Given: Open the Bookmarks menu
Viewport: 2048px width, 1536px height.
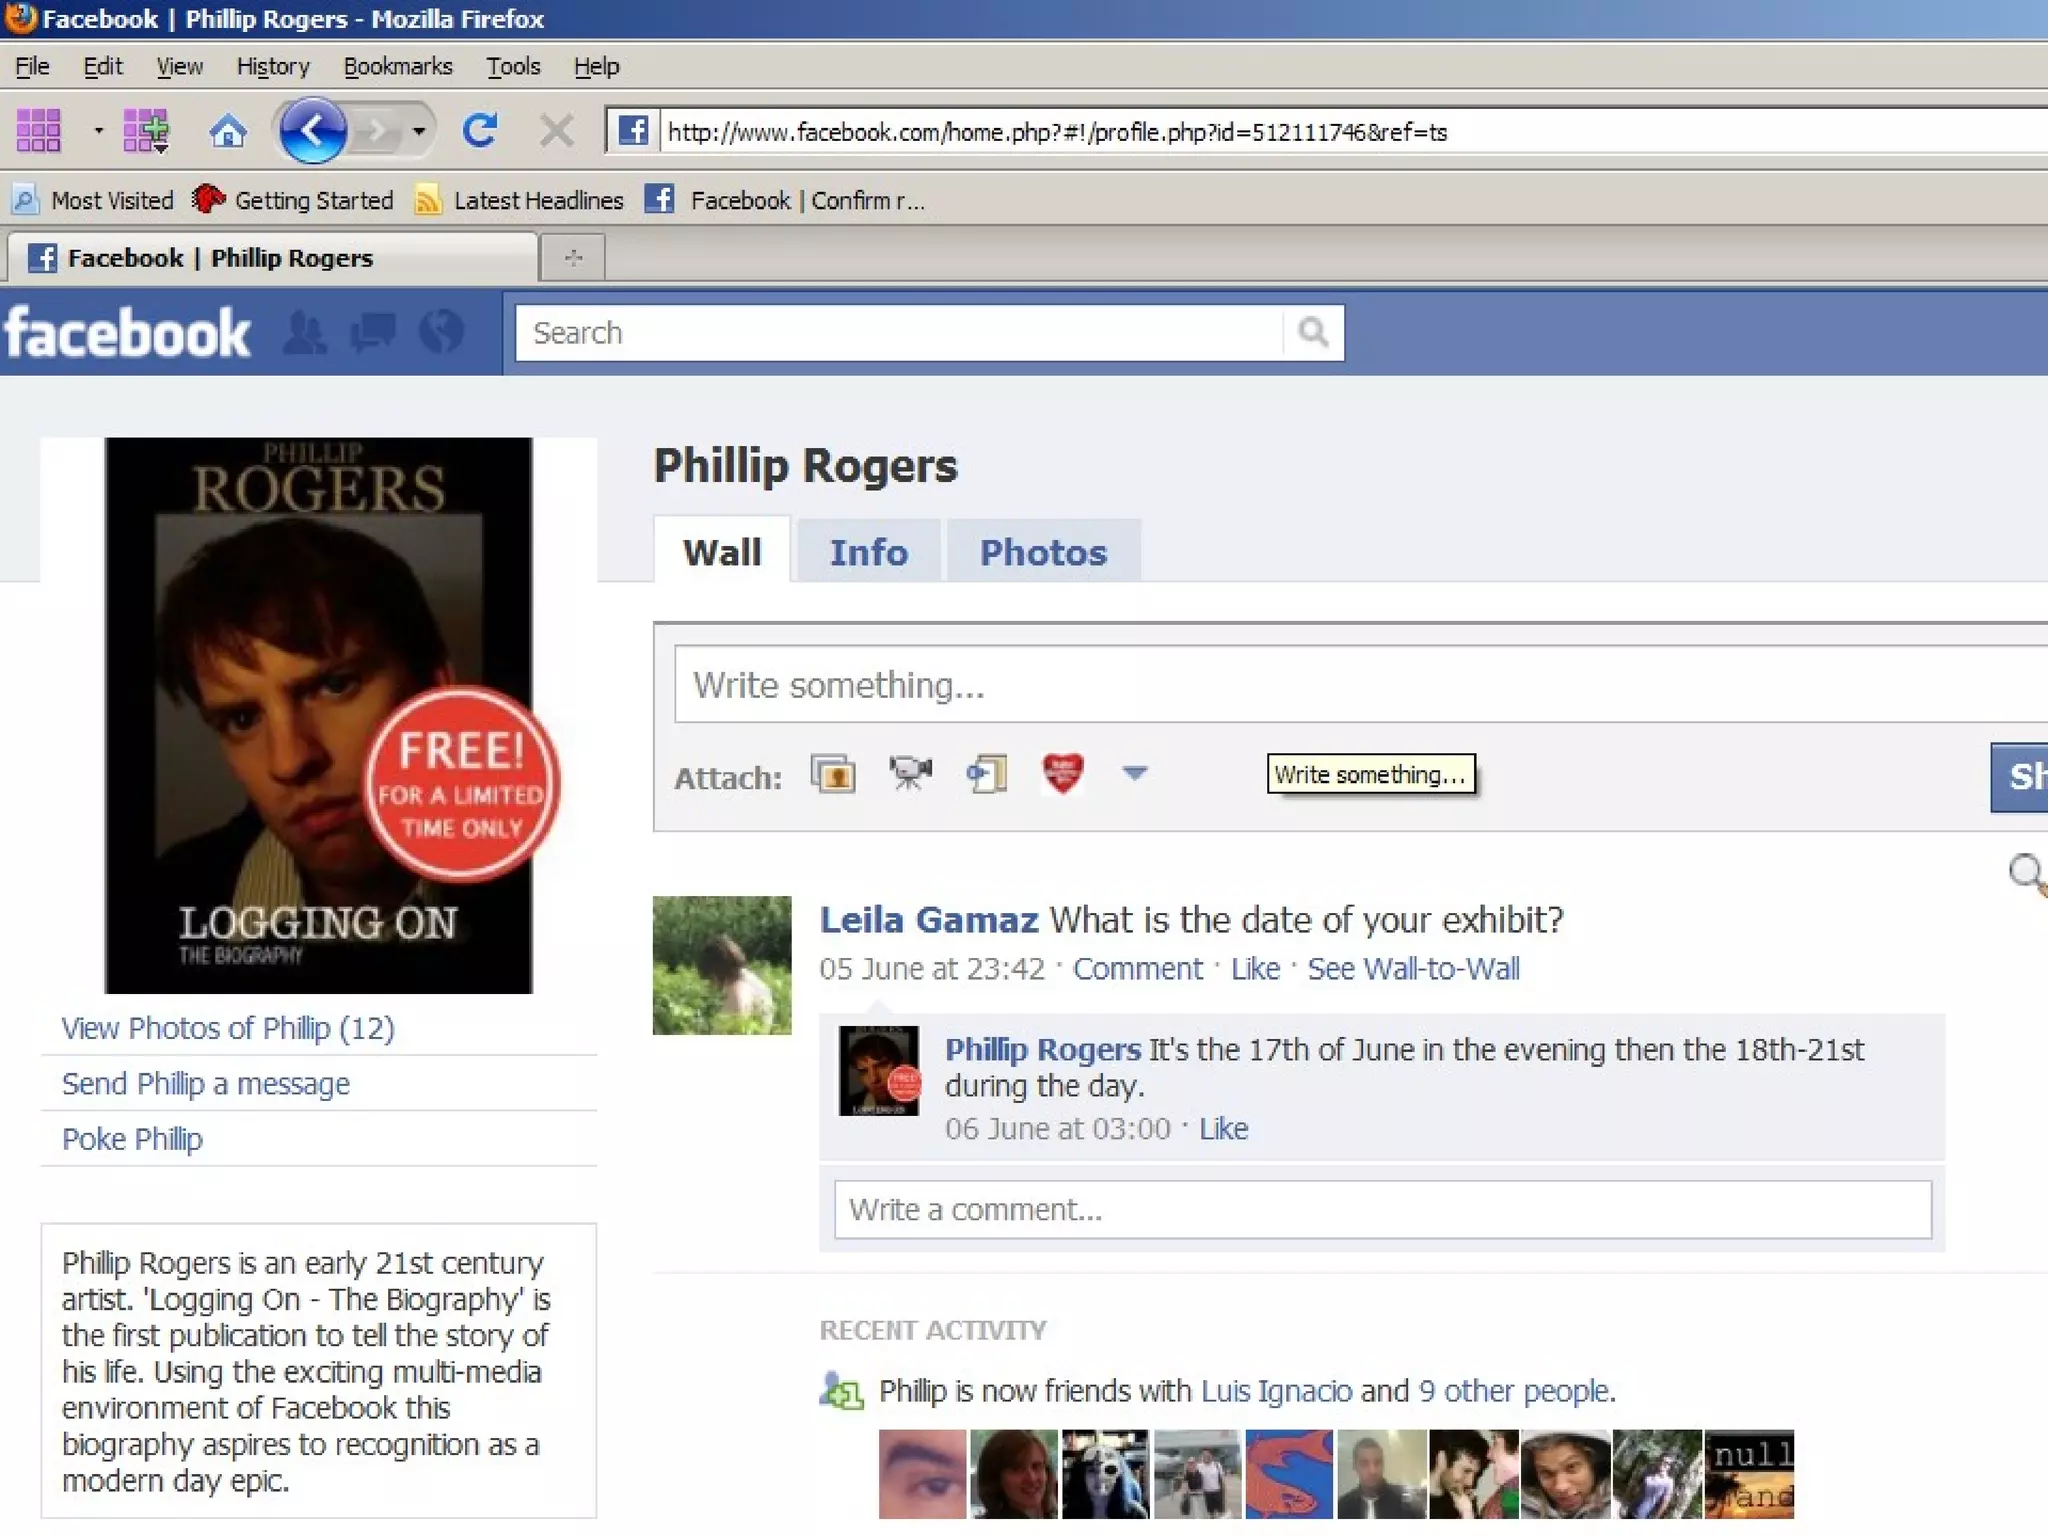Looking at the screenshot, I should point(397,67).
